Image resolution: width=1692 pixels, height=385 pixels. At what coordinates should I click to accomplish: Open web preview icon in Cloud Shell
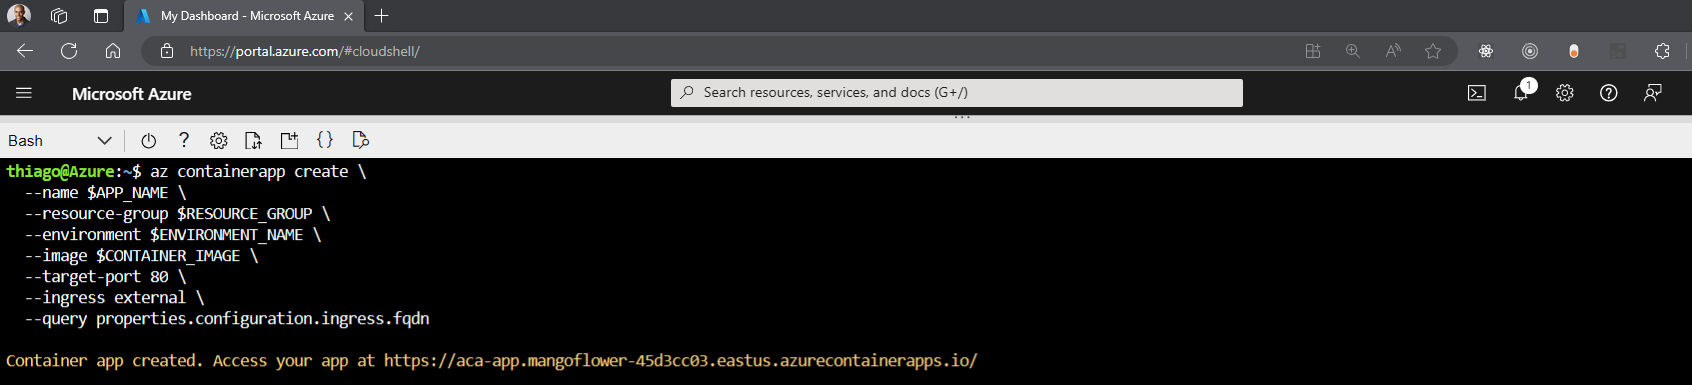[361, 141]
